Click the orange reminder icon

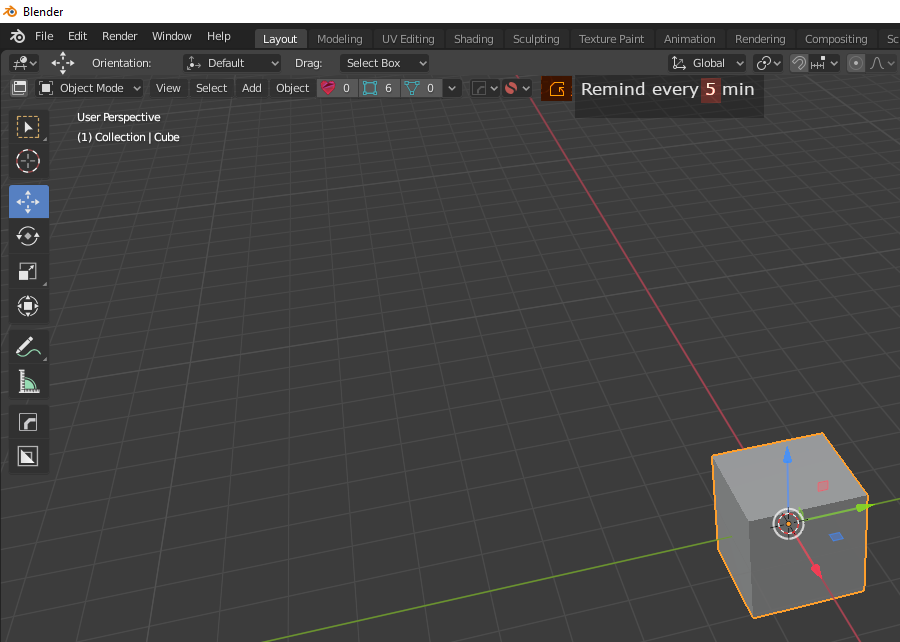(557, 89)
